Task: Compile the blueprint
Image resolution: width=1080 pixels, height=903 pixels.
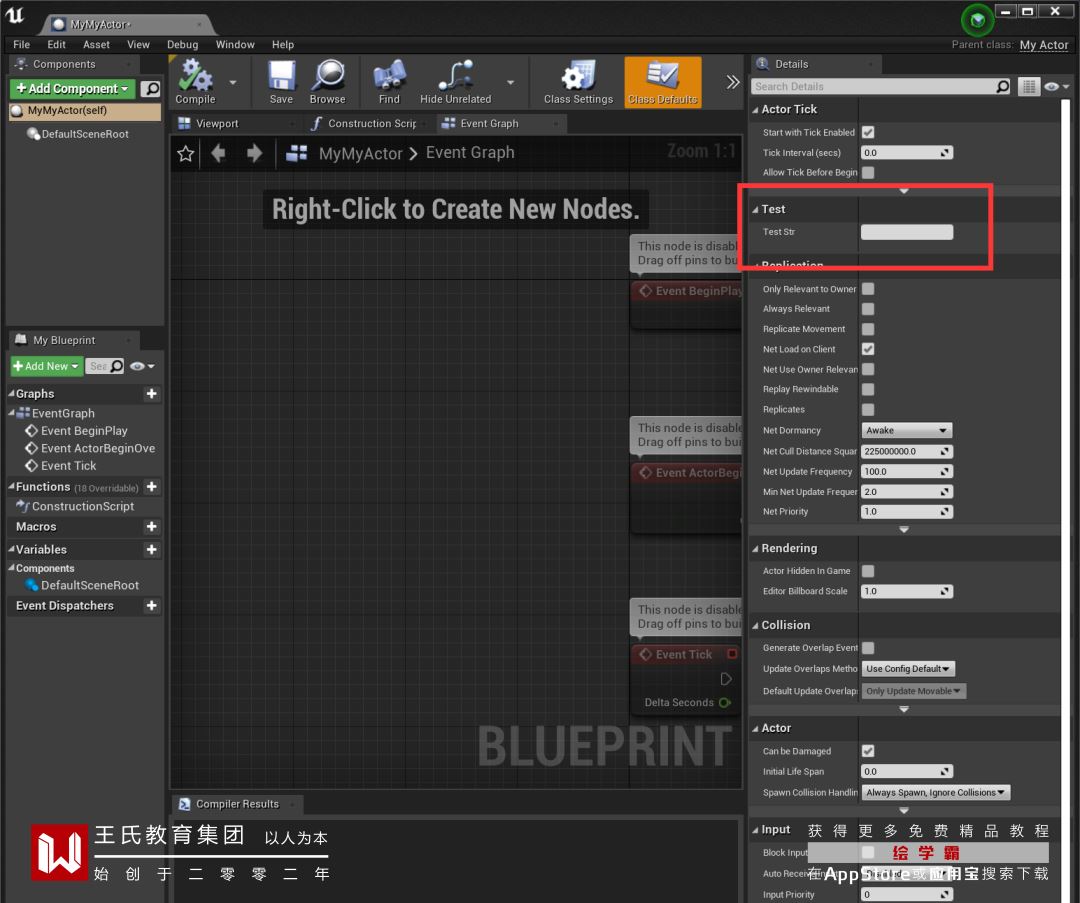Action: [x=195, y=82]
